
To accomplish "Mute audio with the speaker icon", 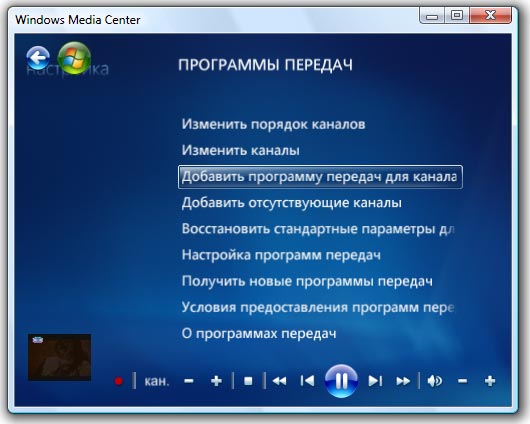I will (x=434, y=381).
